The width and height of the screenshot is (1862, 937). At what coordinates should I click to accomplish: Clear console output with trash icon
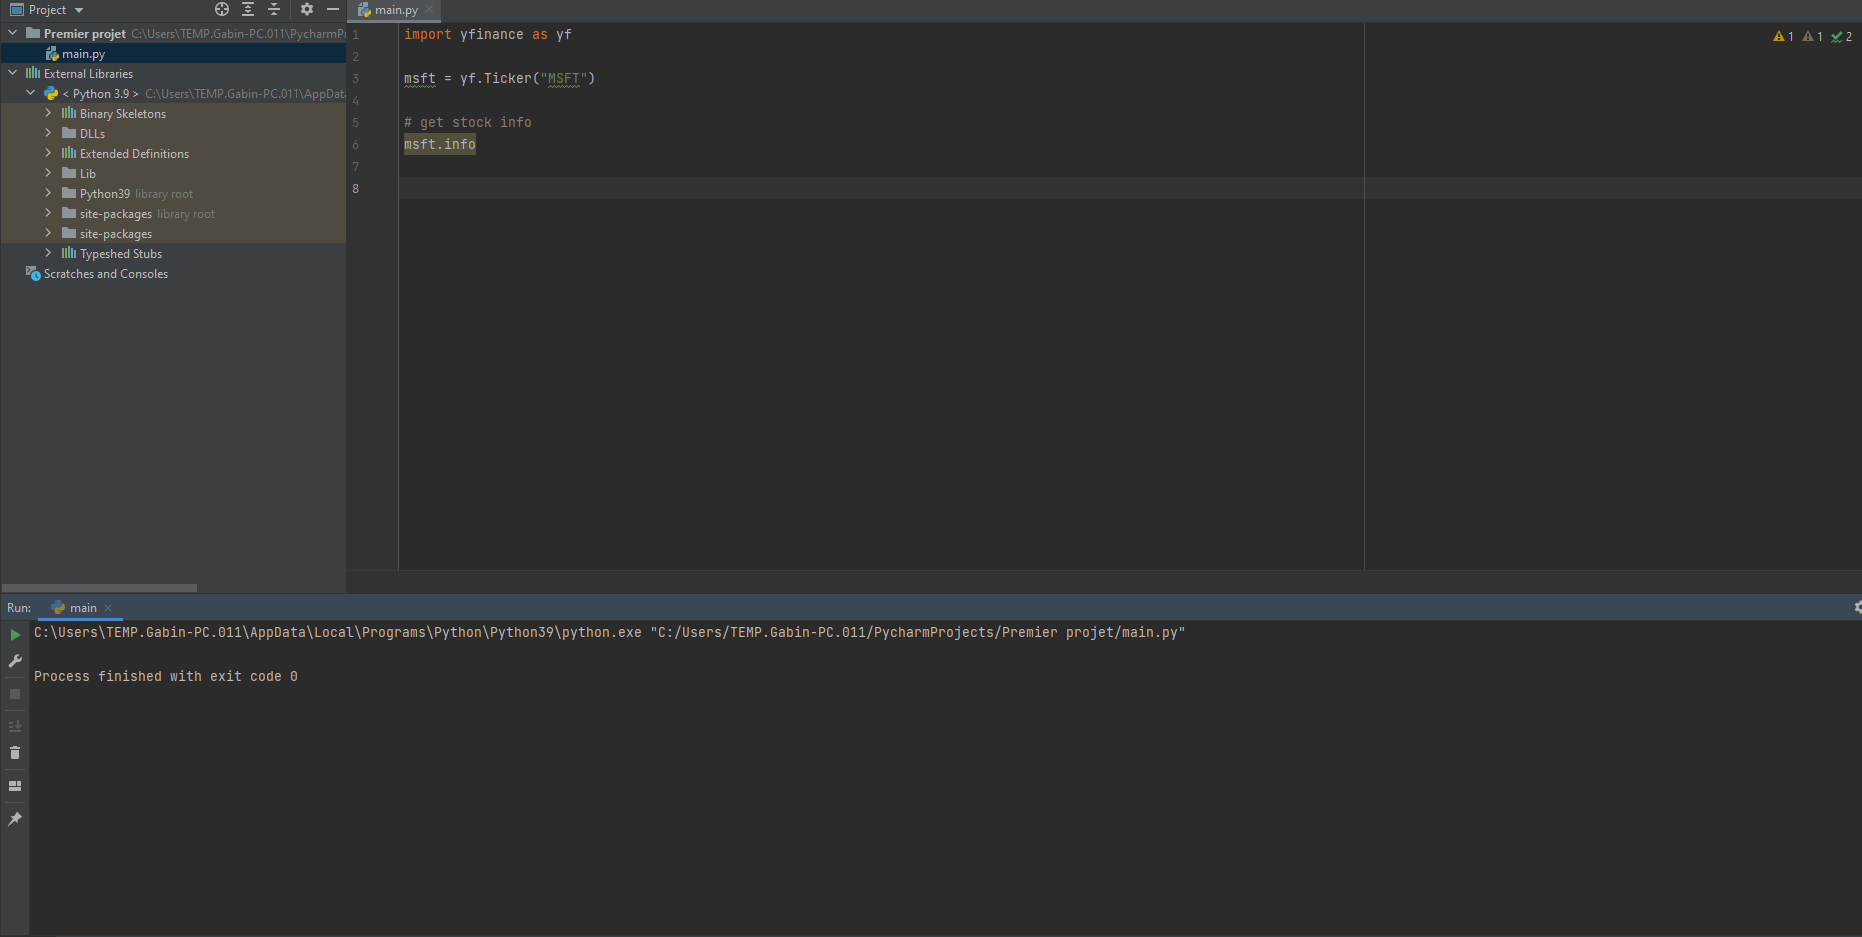15,753
